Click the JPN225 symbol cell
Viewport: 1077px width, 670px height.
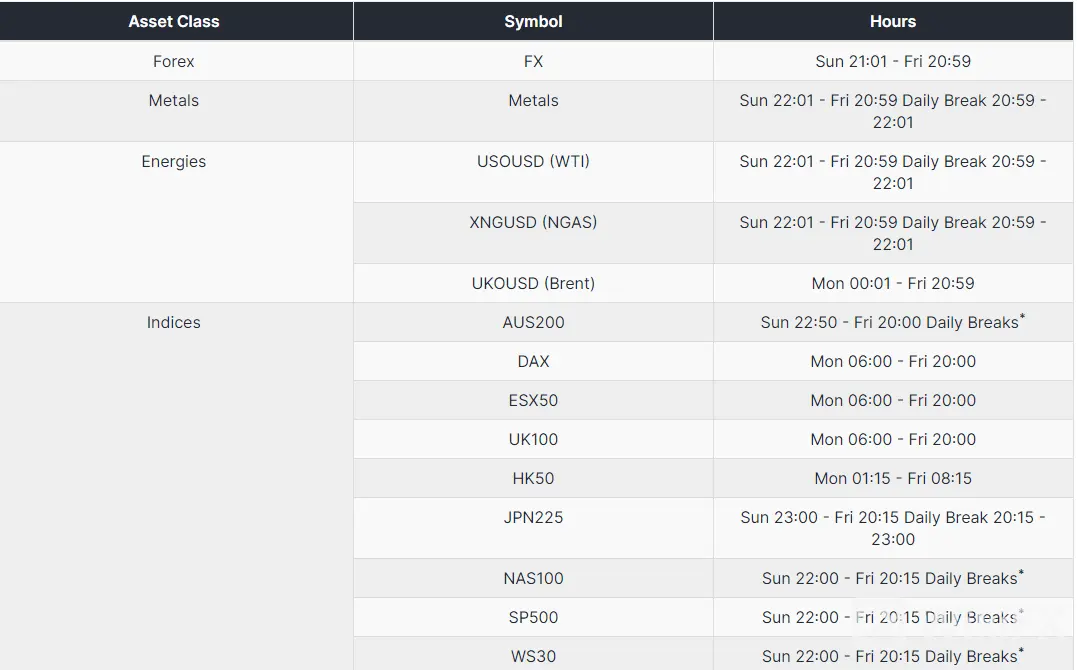533,528
